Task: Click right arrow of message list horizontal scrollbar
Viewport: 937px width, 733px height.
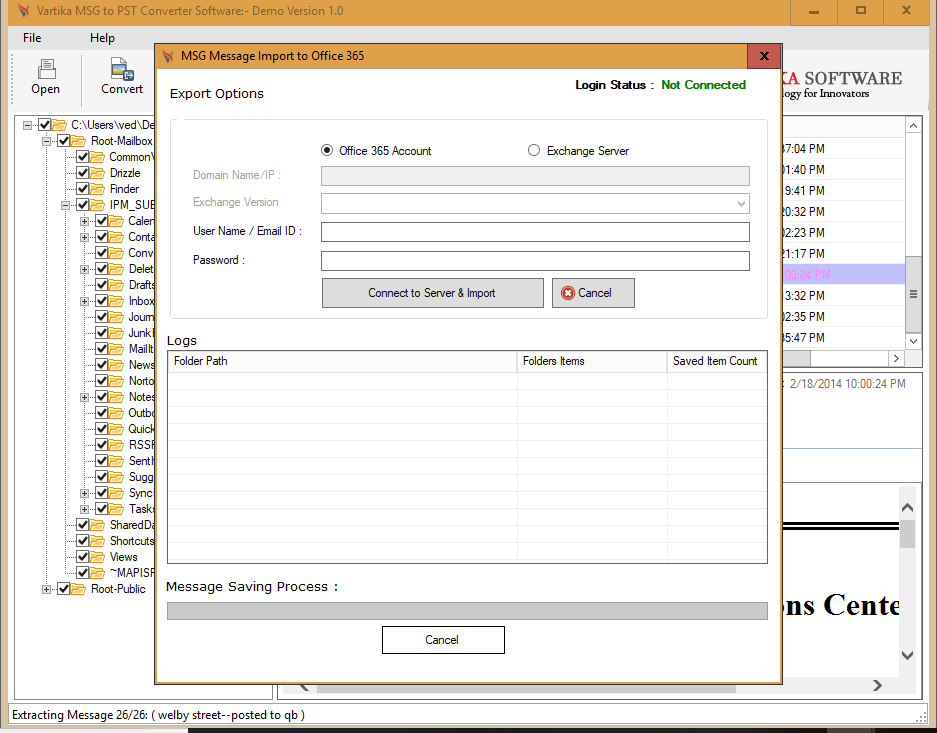Action: point(896,358)
